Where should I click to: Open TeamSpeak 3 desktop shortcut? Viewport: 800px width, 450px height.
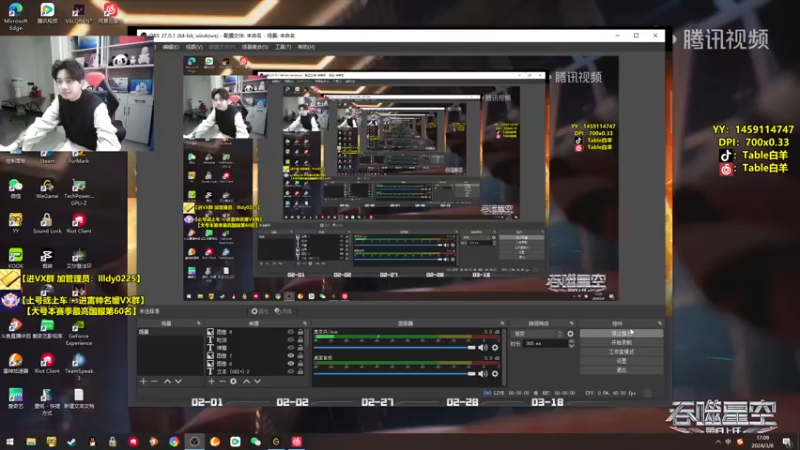coord(79,367)
